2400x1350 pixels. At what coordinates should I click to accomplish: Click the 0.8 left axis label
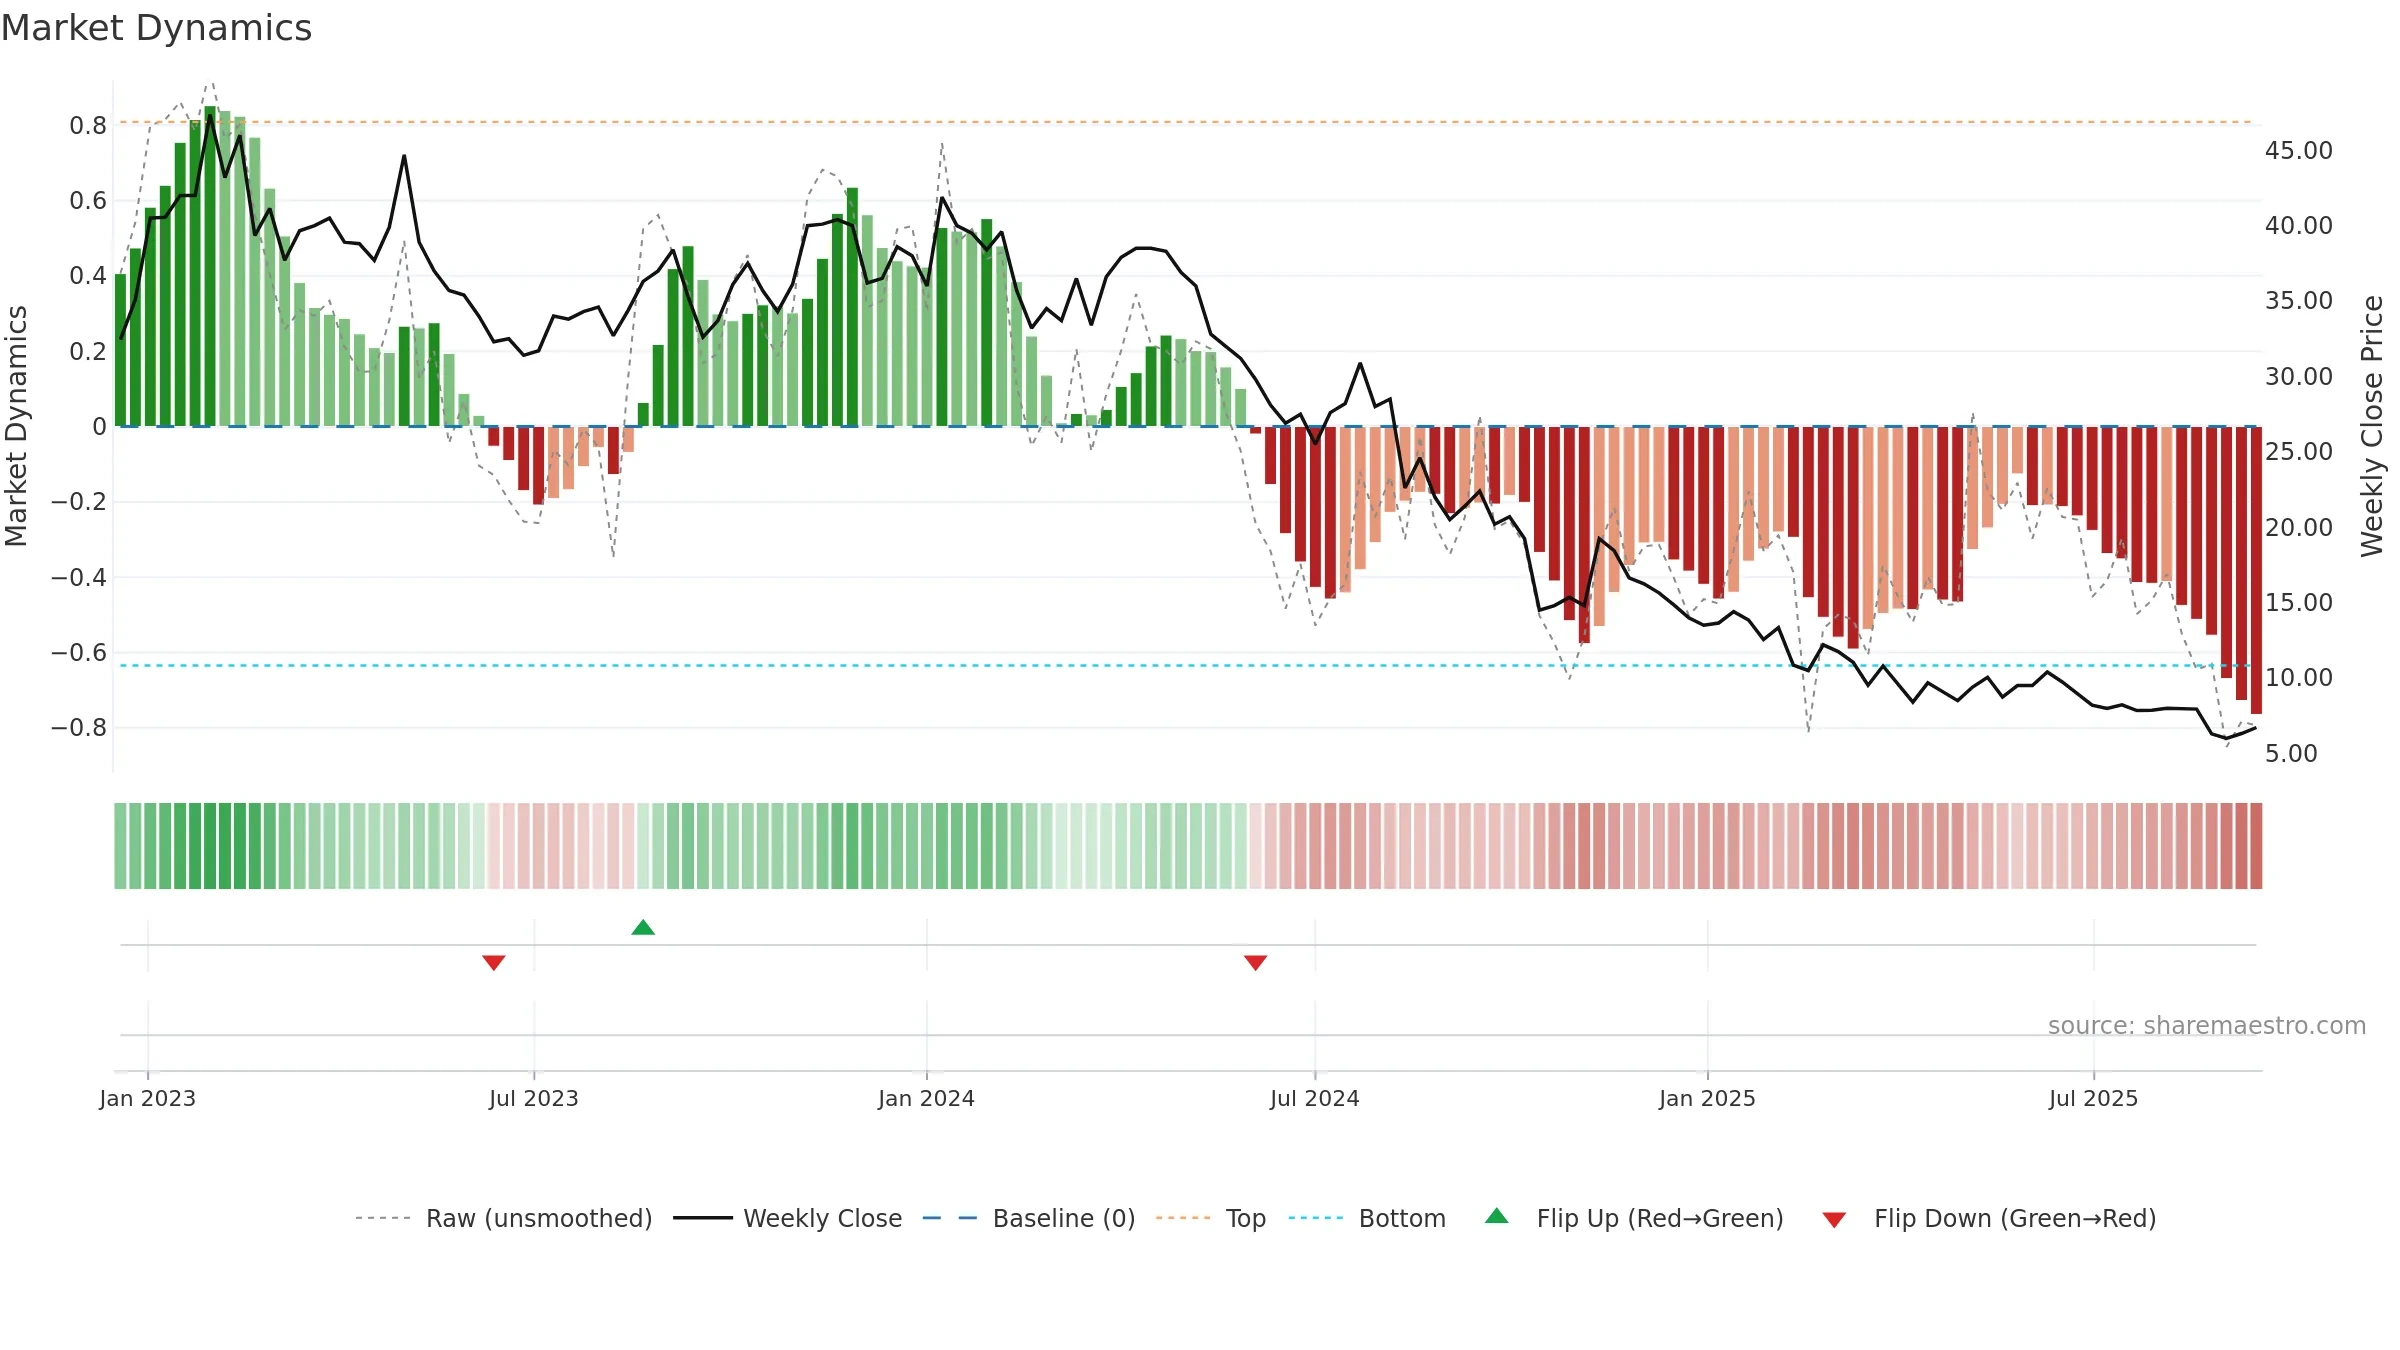pyautogui.click(x=88, y=125)
